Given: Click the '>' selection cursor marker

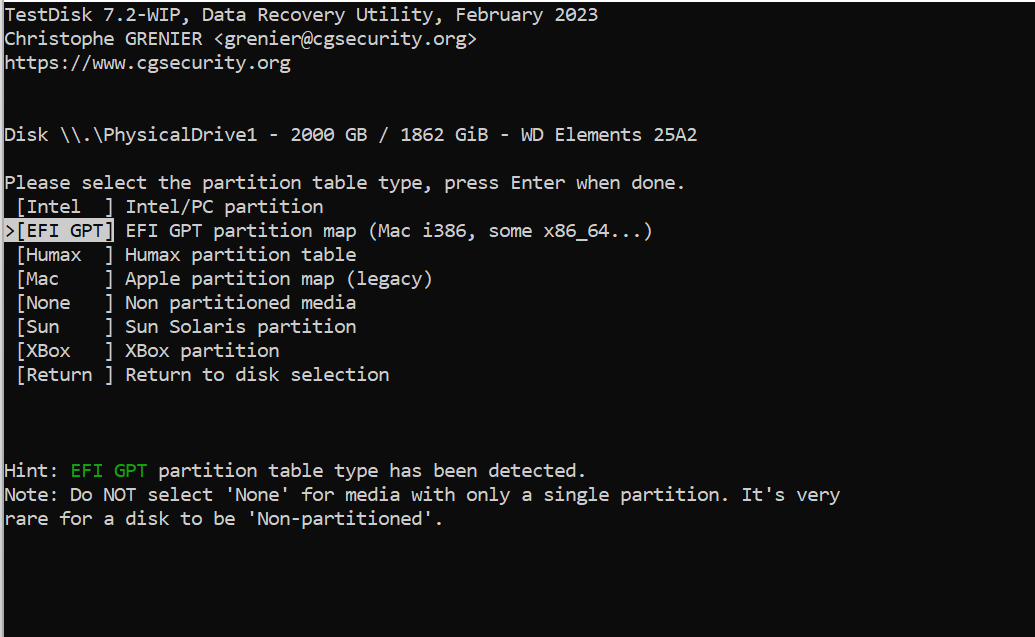Looking at the screenshot, I should 10,231.
